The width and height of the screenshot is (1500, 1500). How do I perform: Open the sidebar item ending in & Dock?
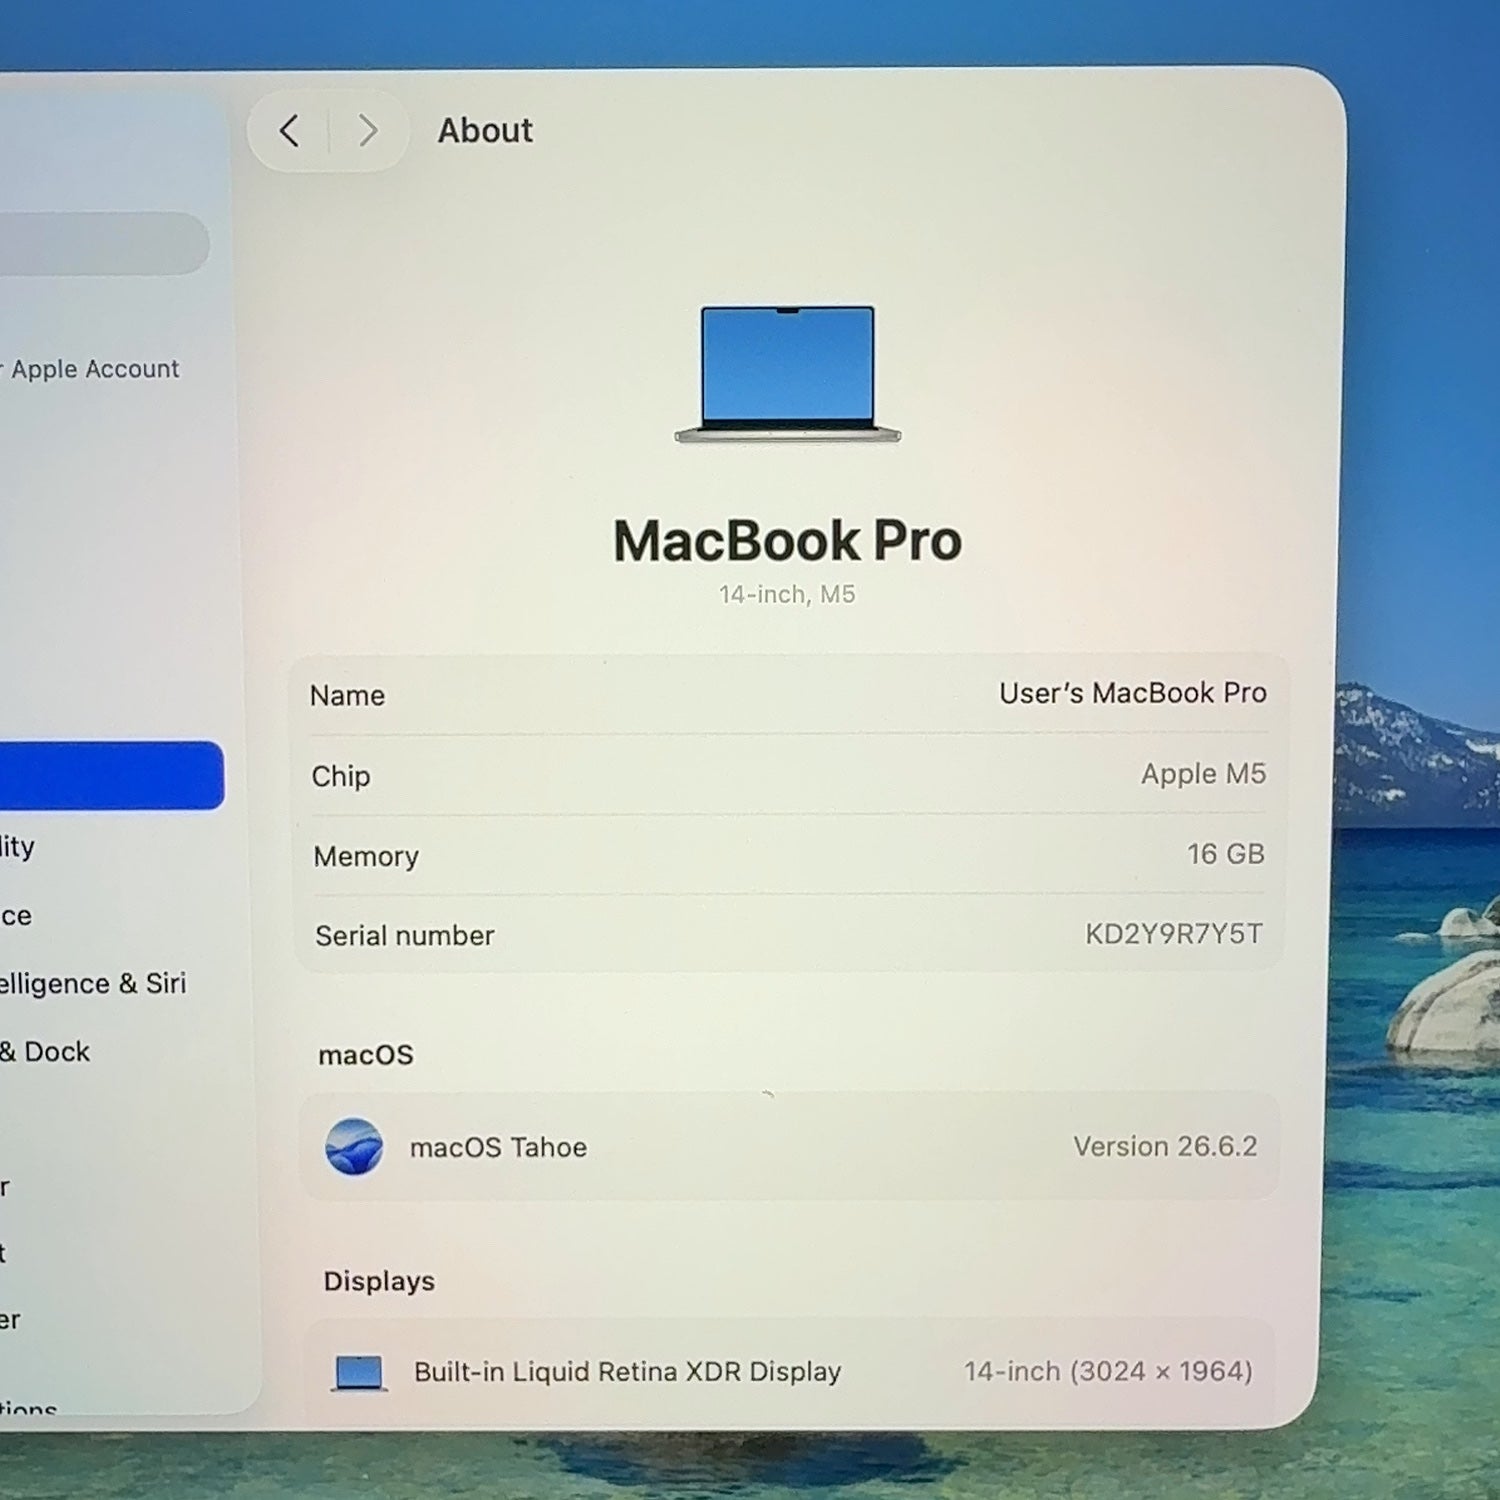tap(45, 1052)
